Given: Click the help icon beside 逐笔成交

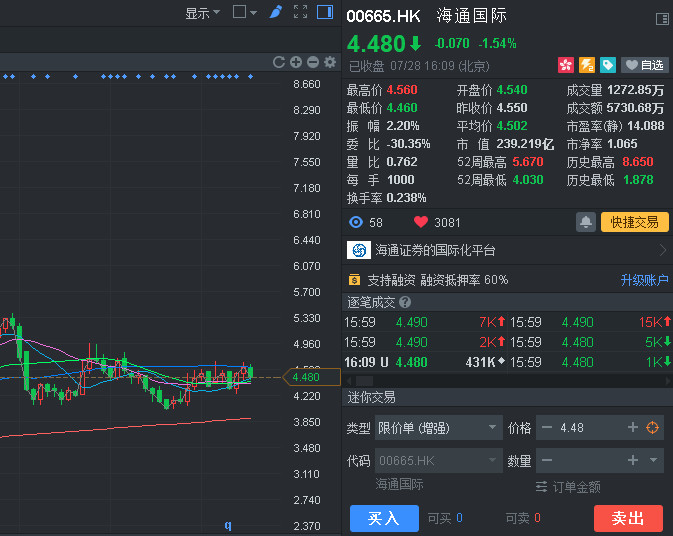Looking at the screenshot, I should pyautogui.click(x=405, y=302).
